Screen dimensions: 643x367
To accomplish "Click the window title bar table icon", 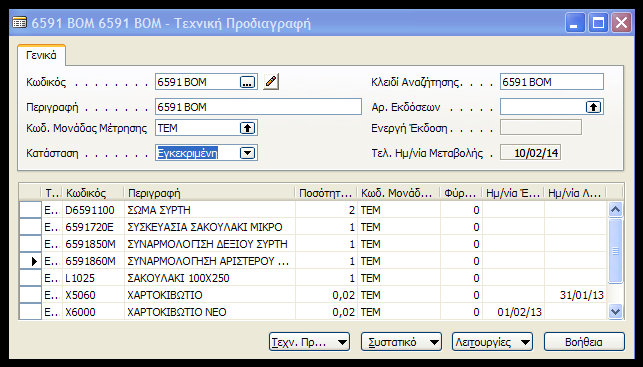I will [x=19, y=23].
